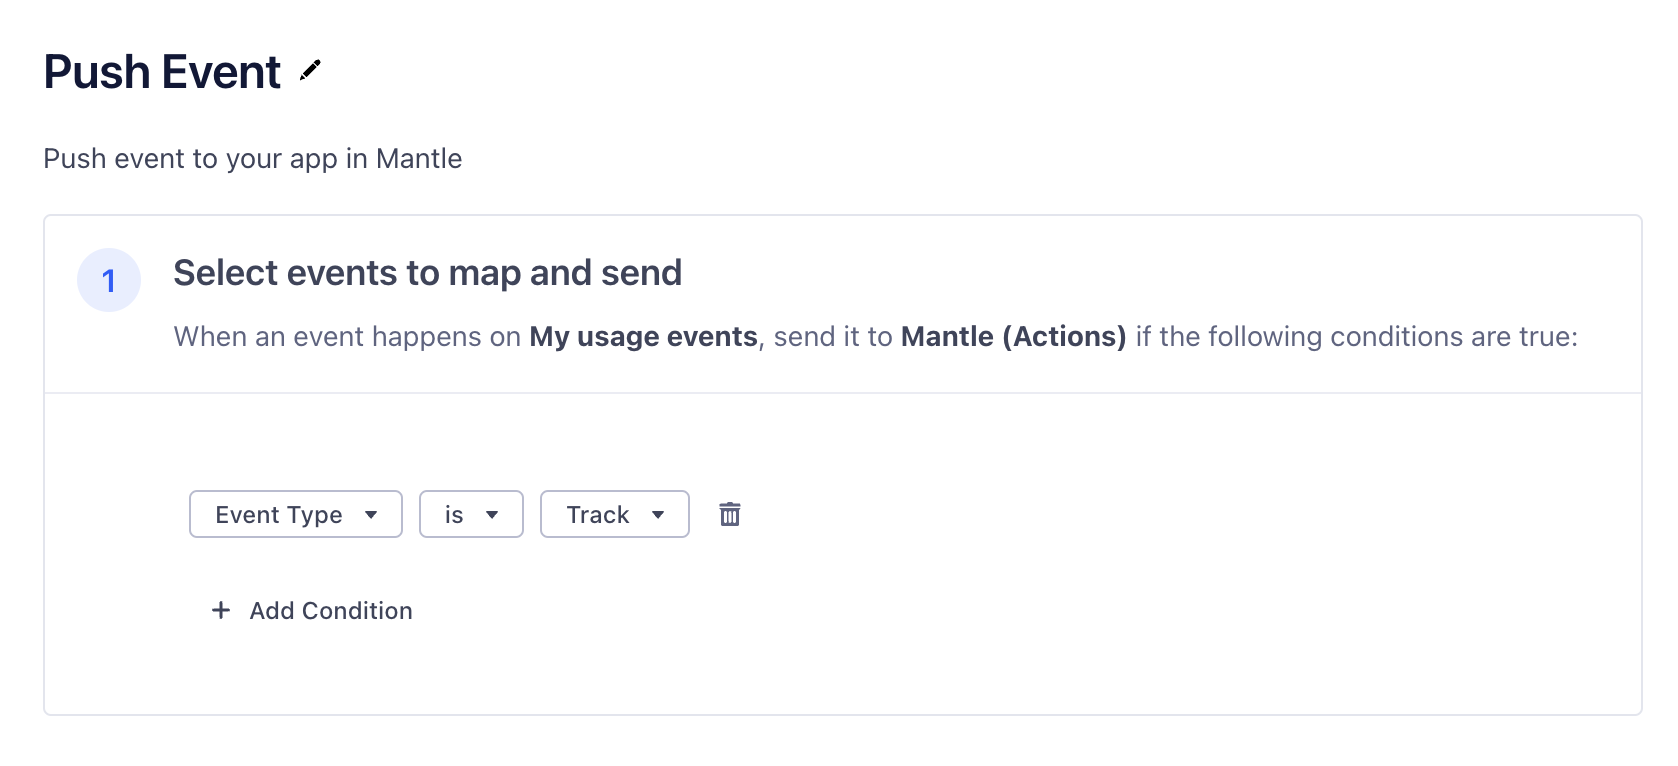Click "if the following conditions are true" text
Screen dimensions: 1678x766
[x=1356, y=337]
